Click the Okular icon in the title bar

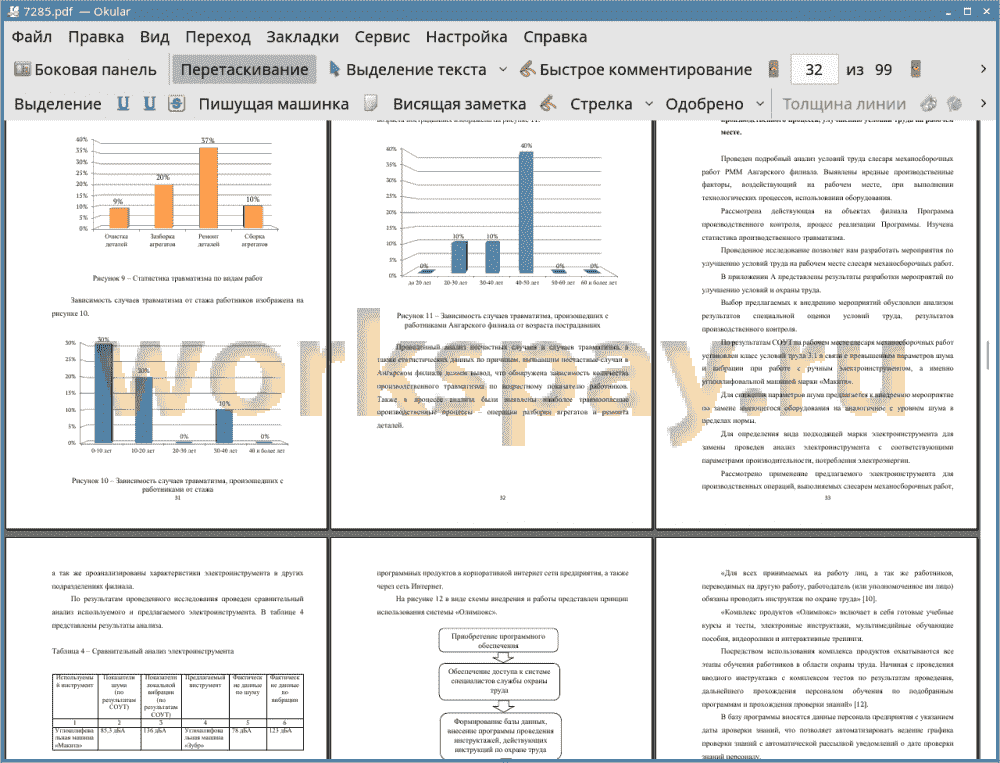tap(13, 11)
